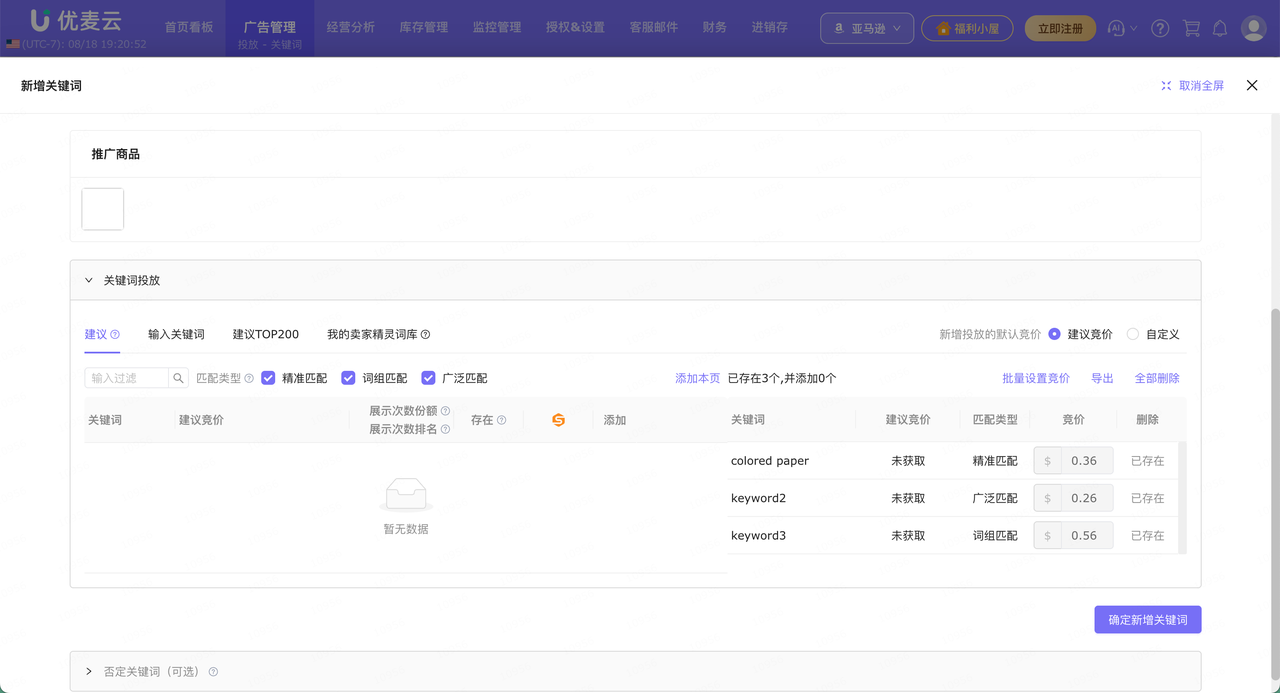This screenshot has width=1280, height=693.
Task: Click 已存在 in the colored paper row
Action: pyautogui.click(x=1147, y=461)
